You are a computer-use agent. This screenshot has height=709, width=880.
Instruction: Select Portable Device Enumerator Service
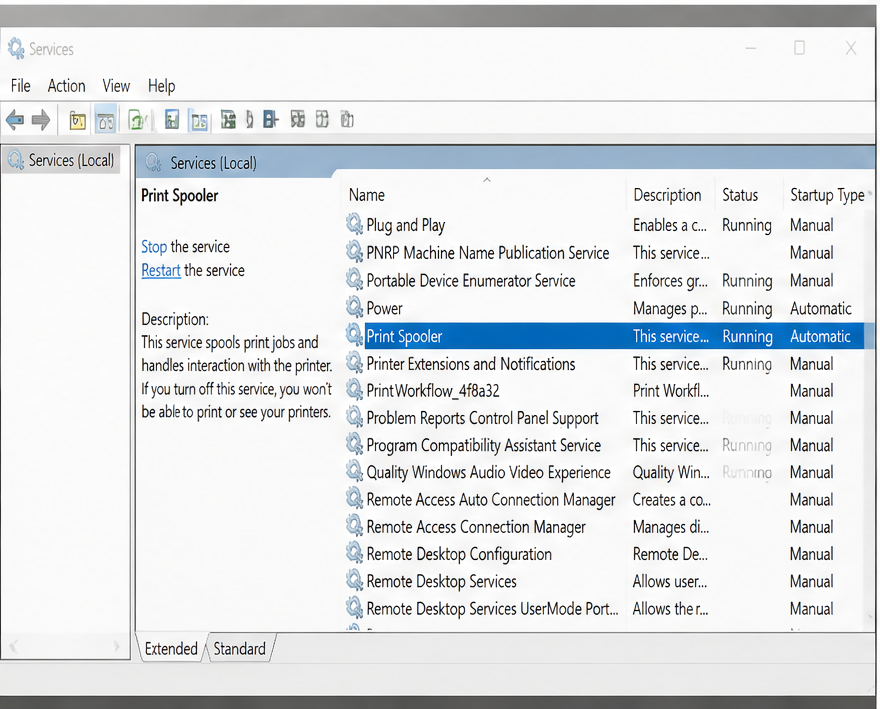471,280
